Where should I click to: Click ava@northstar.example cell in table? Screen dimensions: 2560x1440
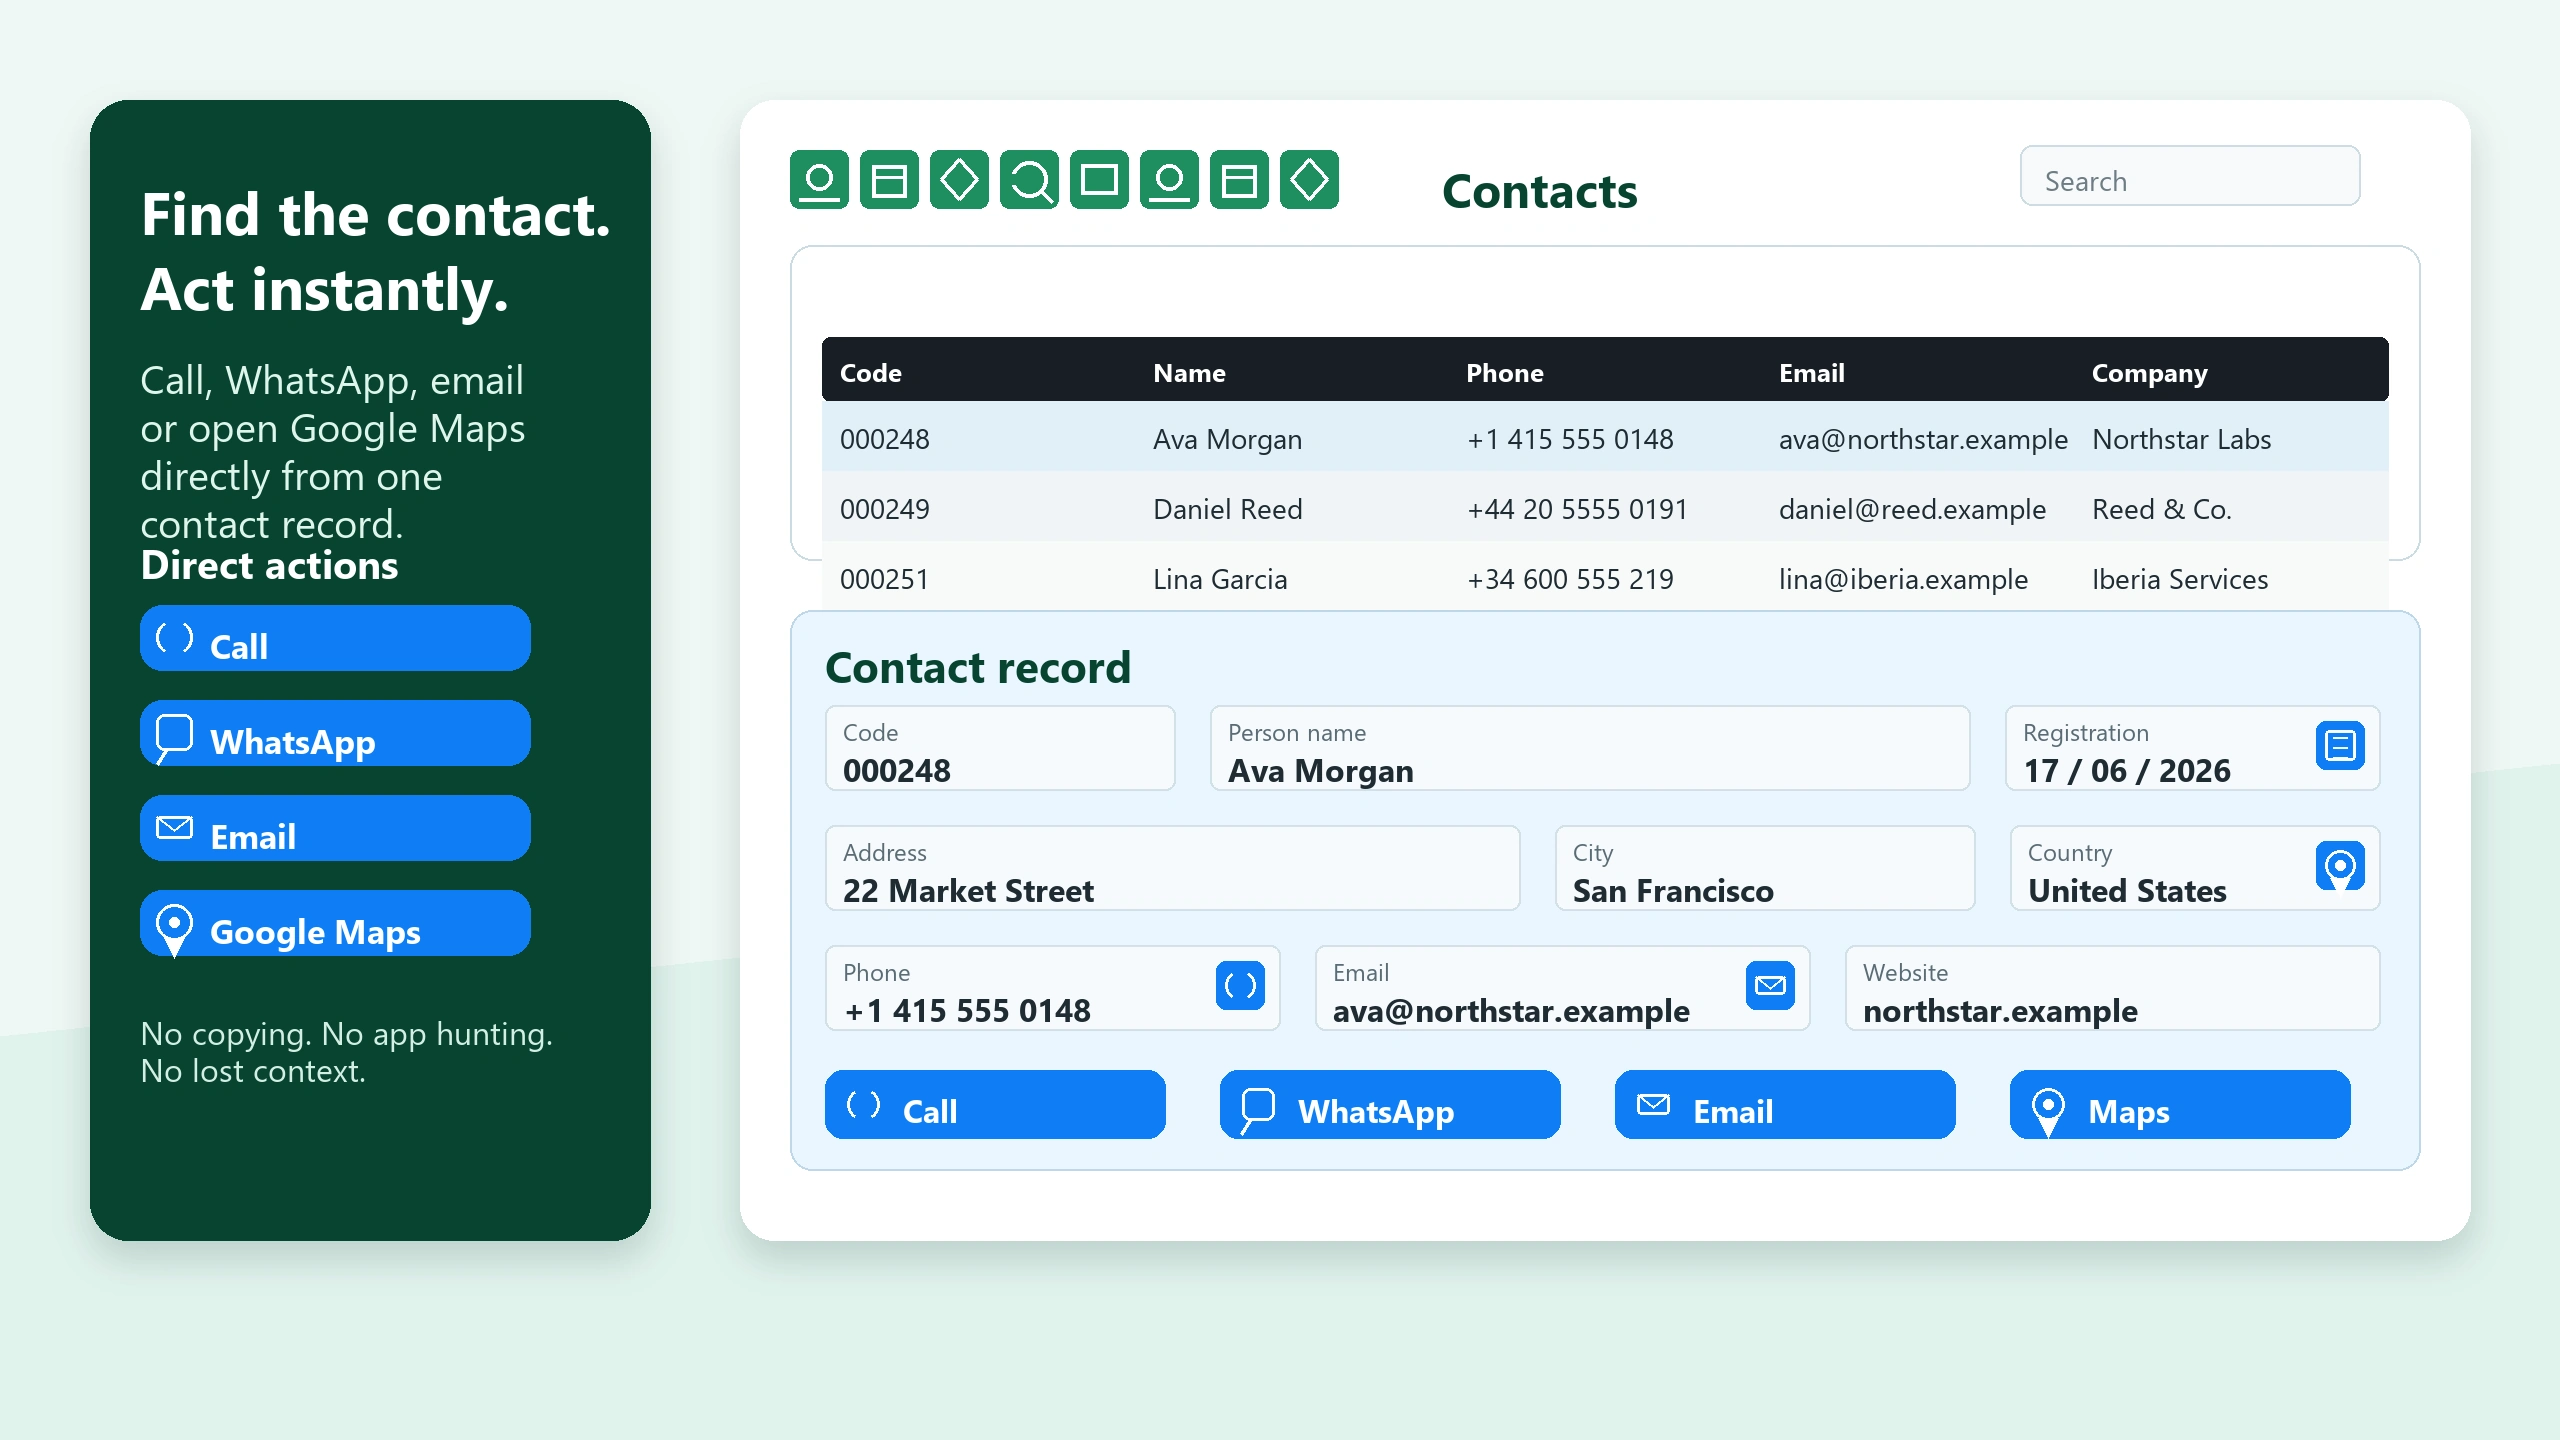point(1923,439)
